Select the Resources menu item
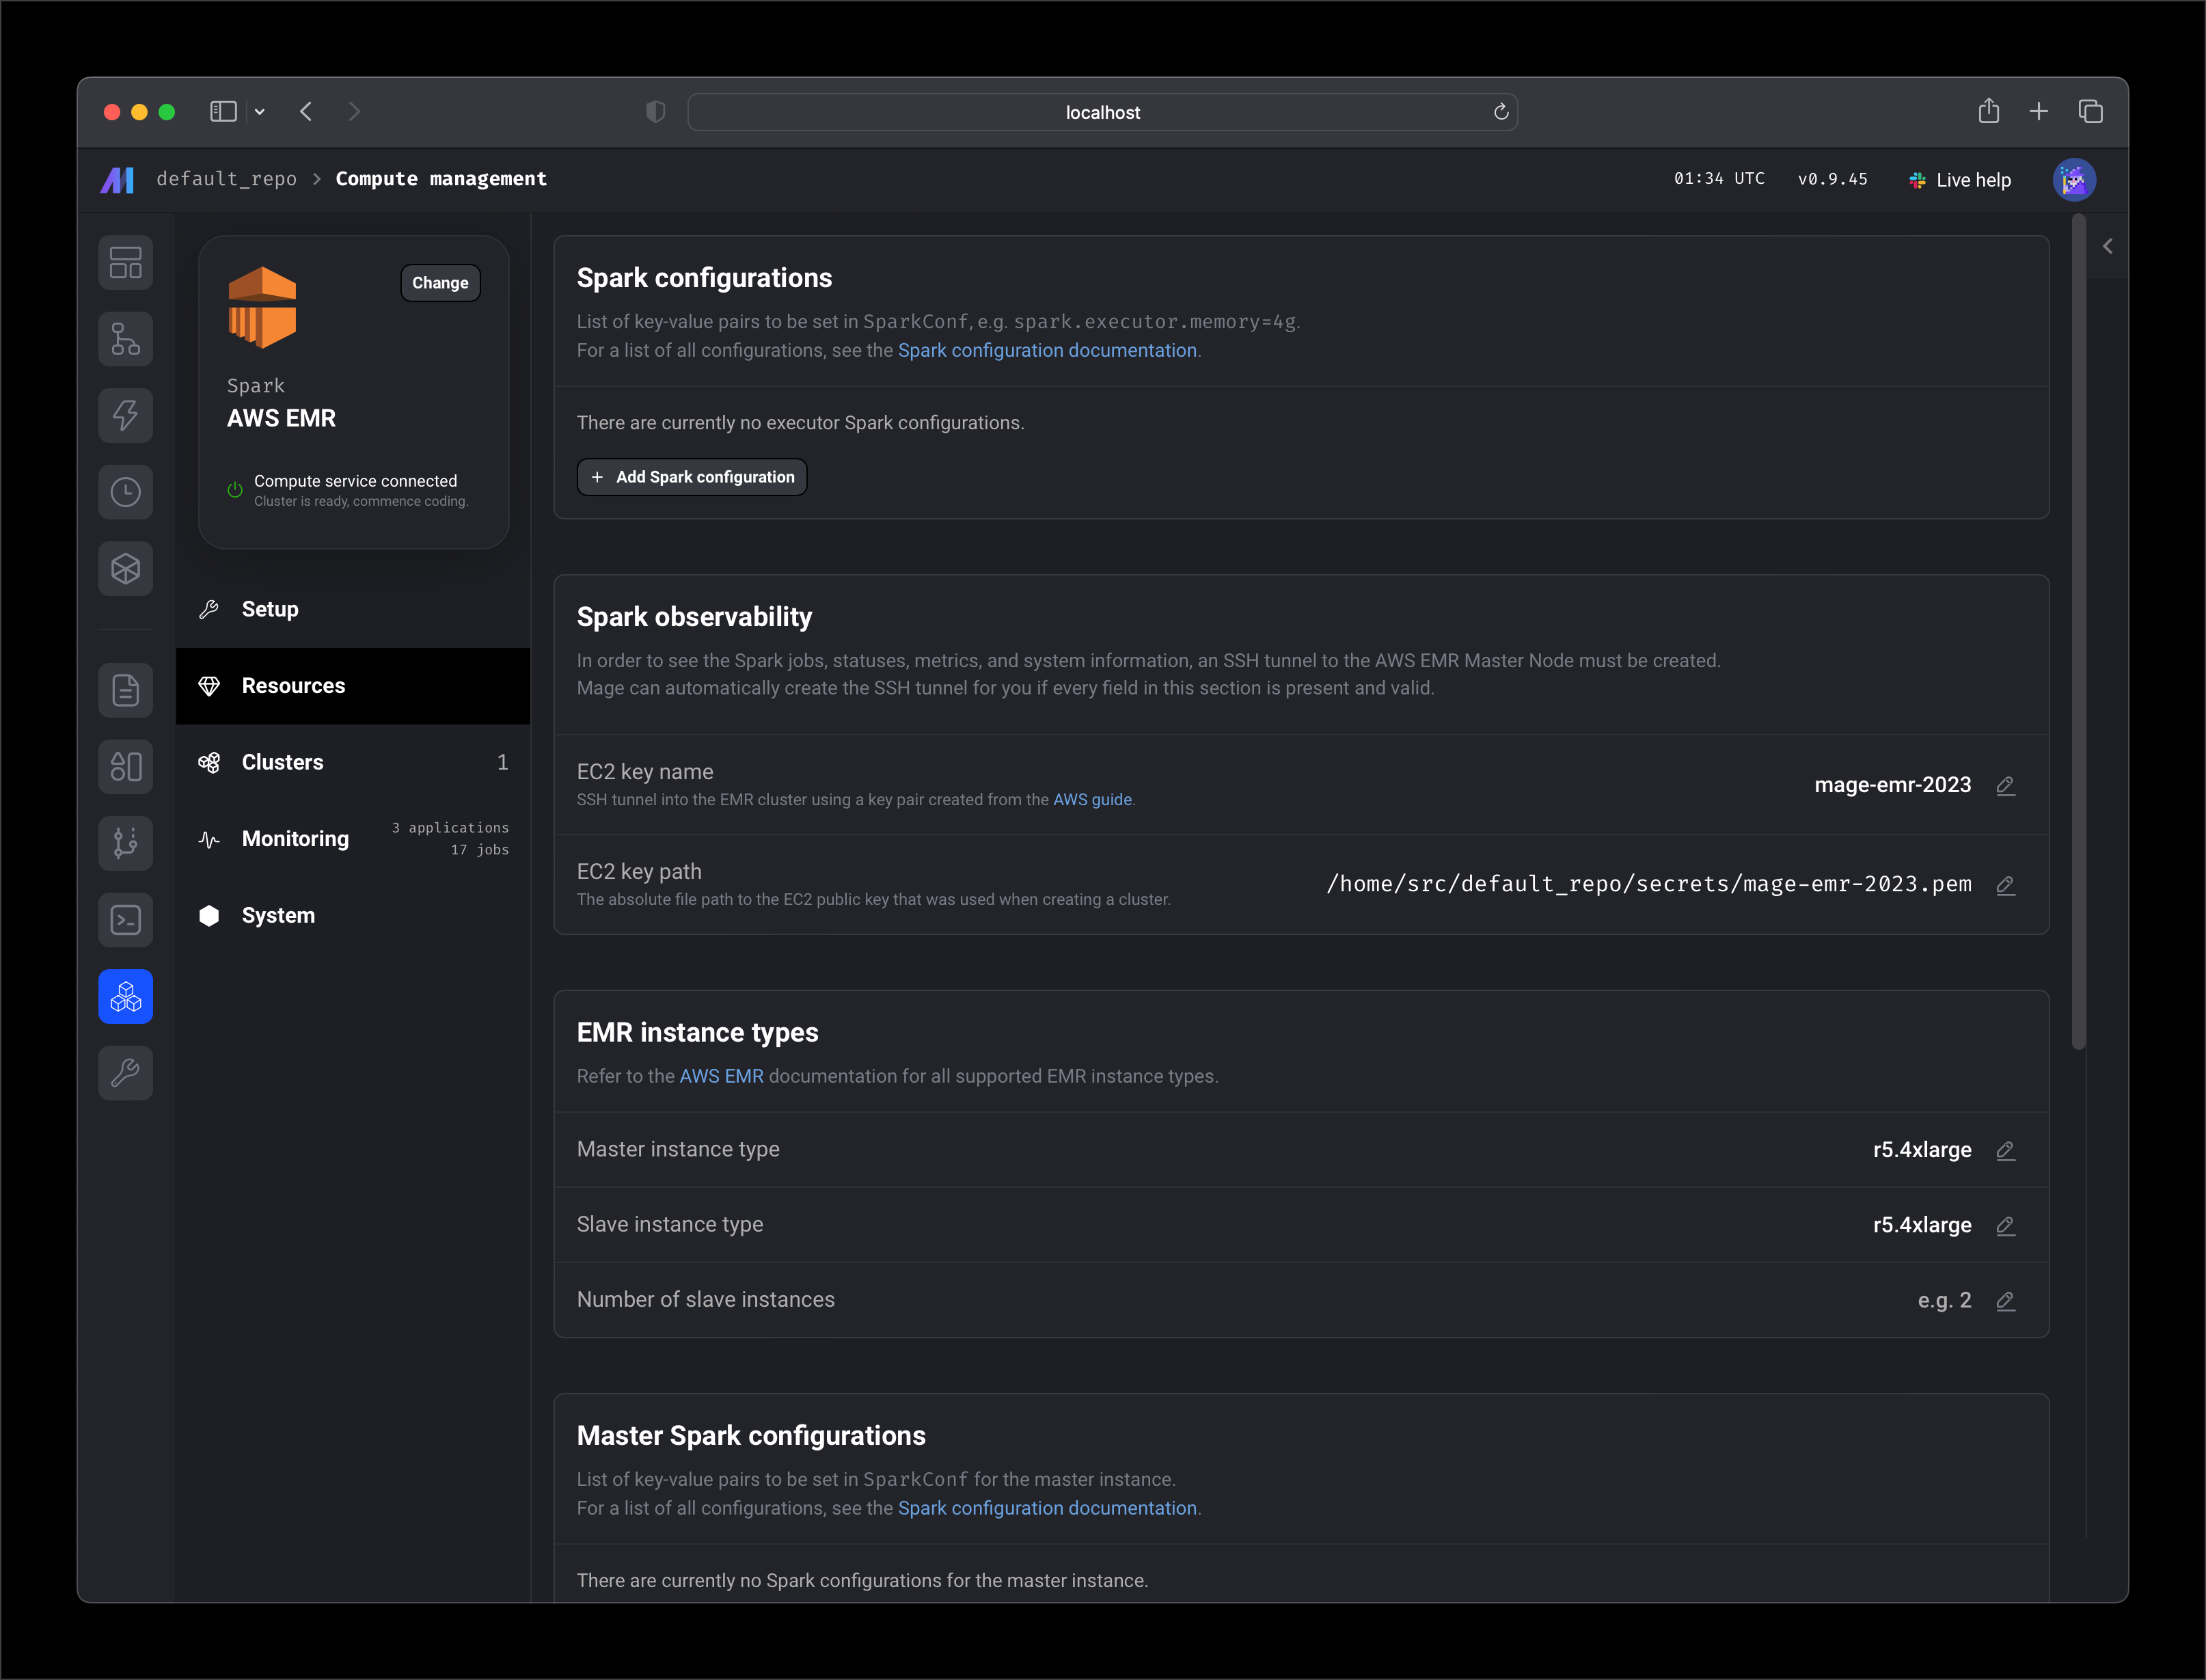Viewport: 2206px width, 1680px height. coord(353,686)
